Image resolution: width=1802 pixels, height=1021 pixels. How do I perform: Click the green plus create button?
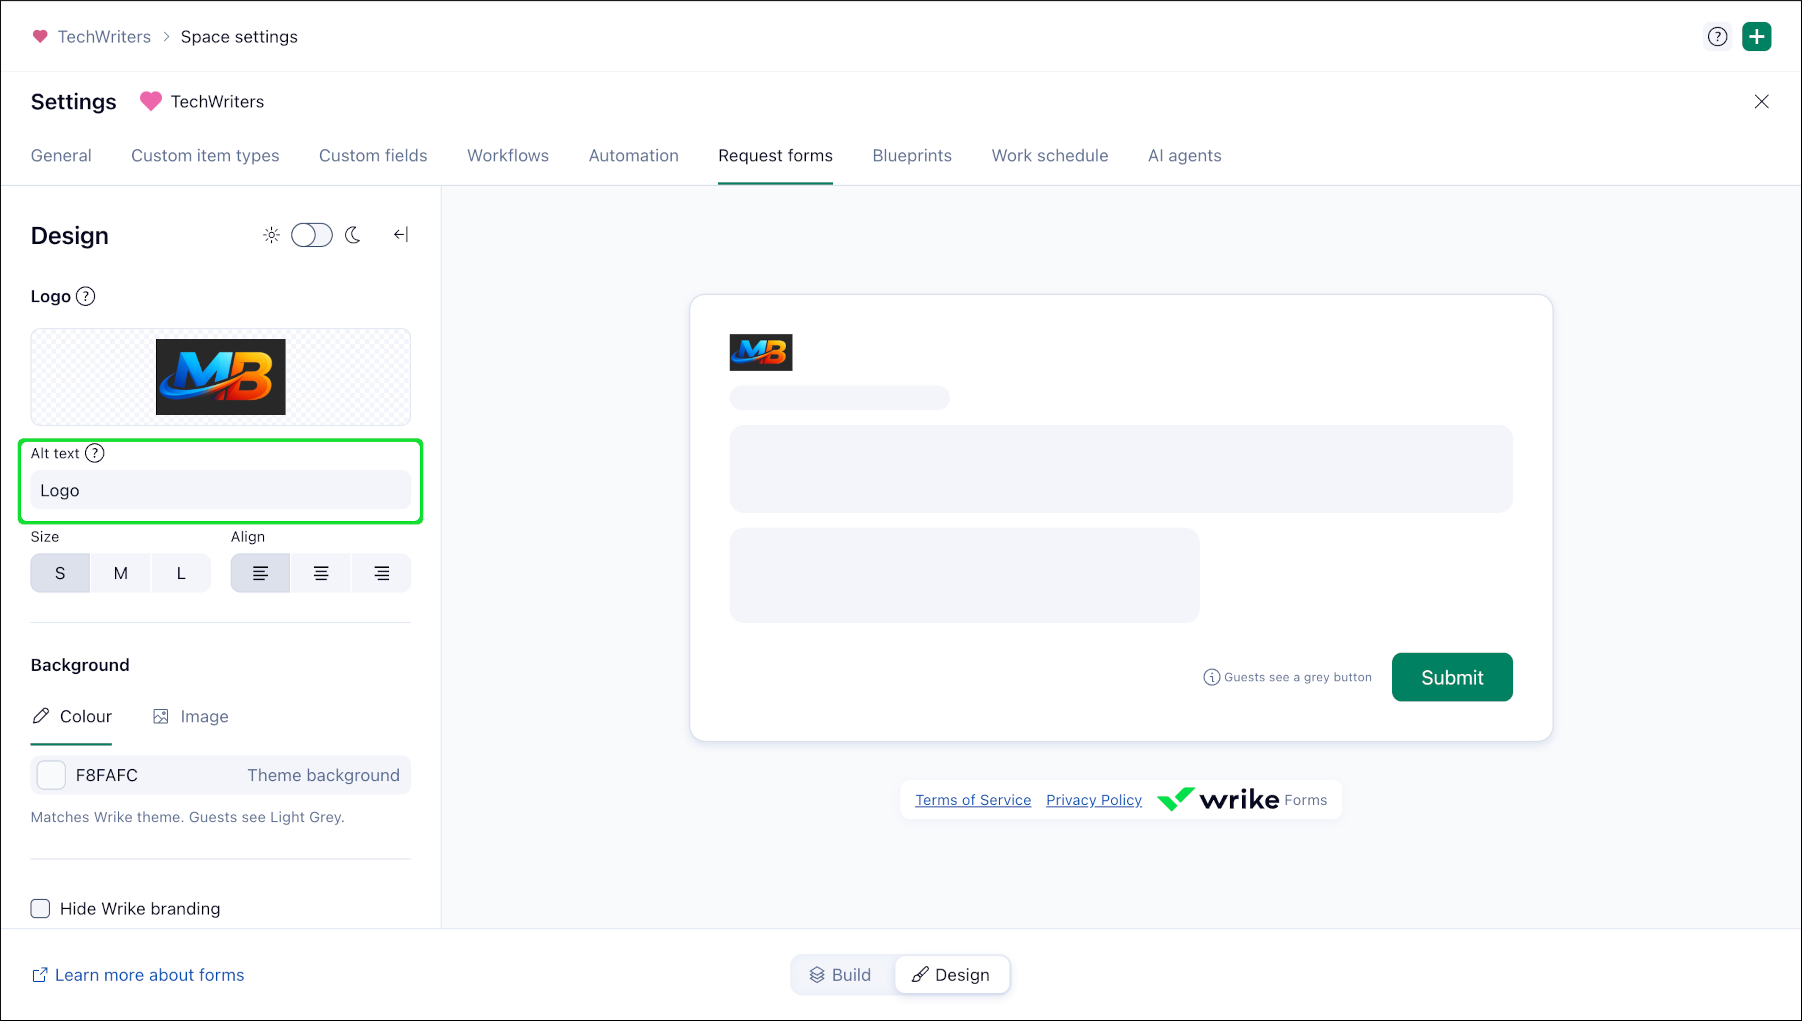1757,37
